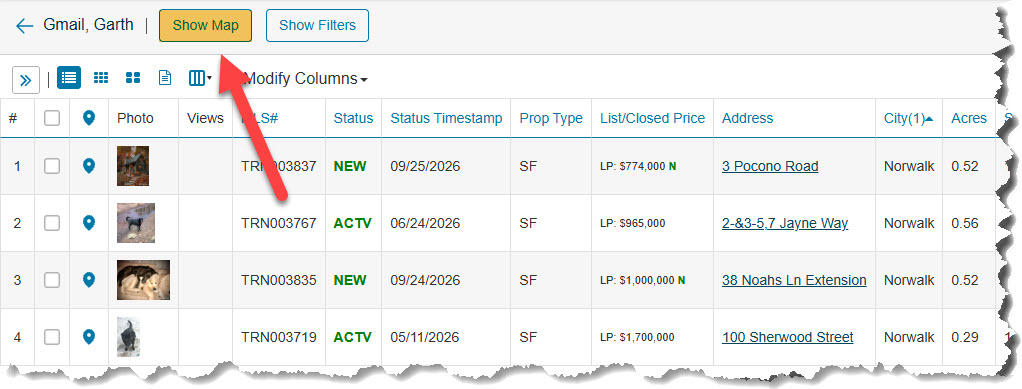
Task: Check the box for row 1
Action: click(52, 166)
